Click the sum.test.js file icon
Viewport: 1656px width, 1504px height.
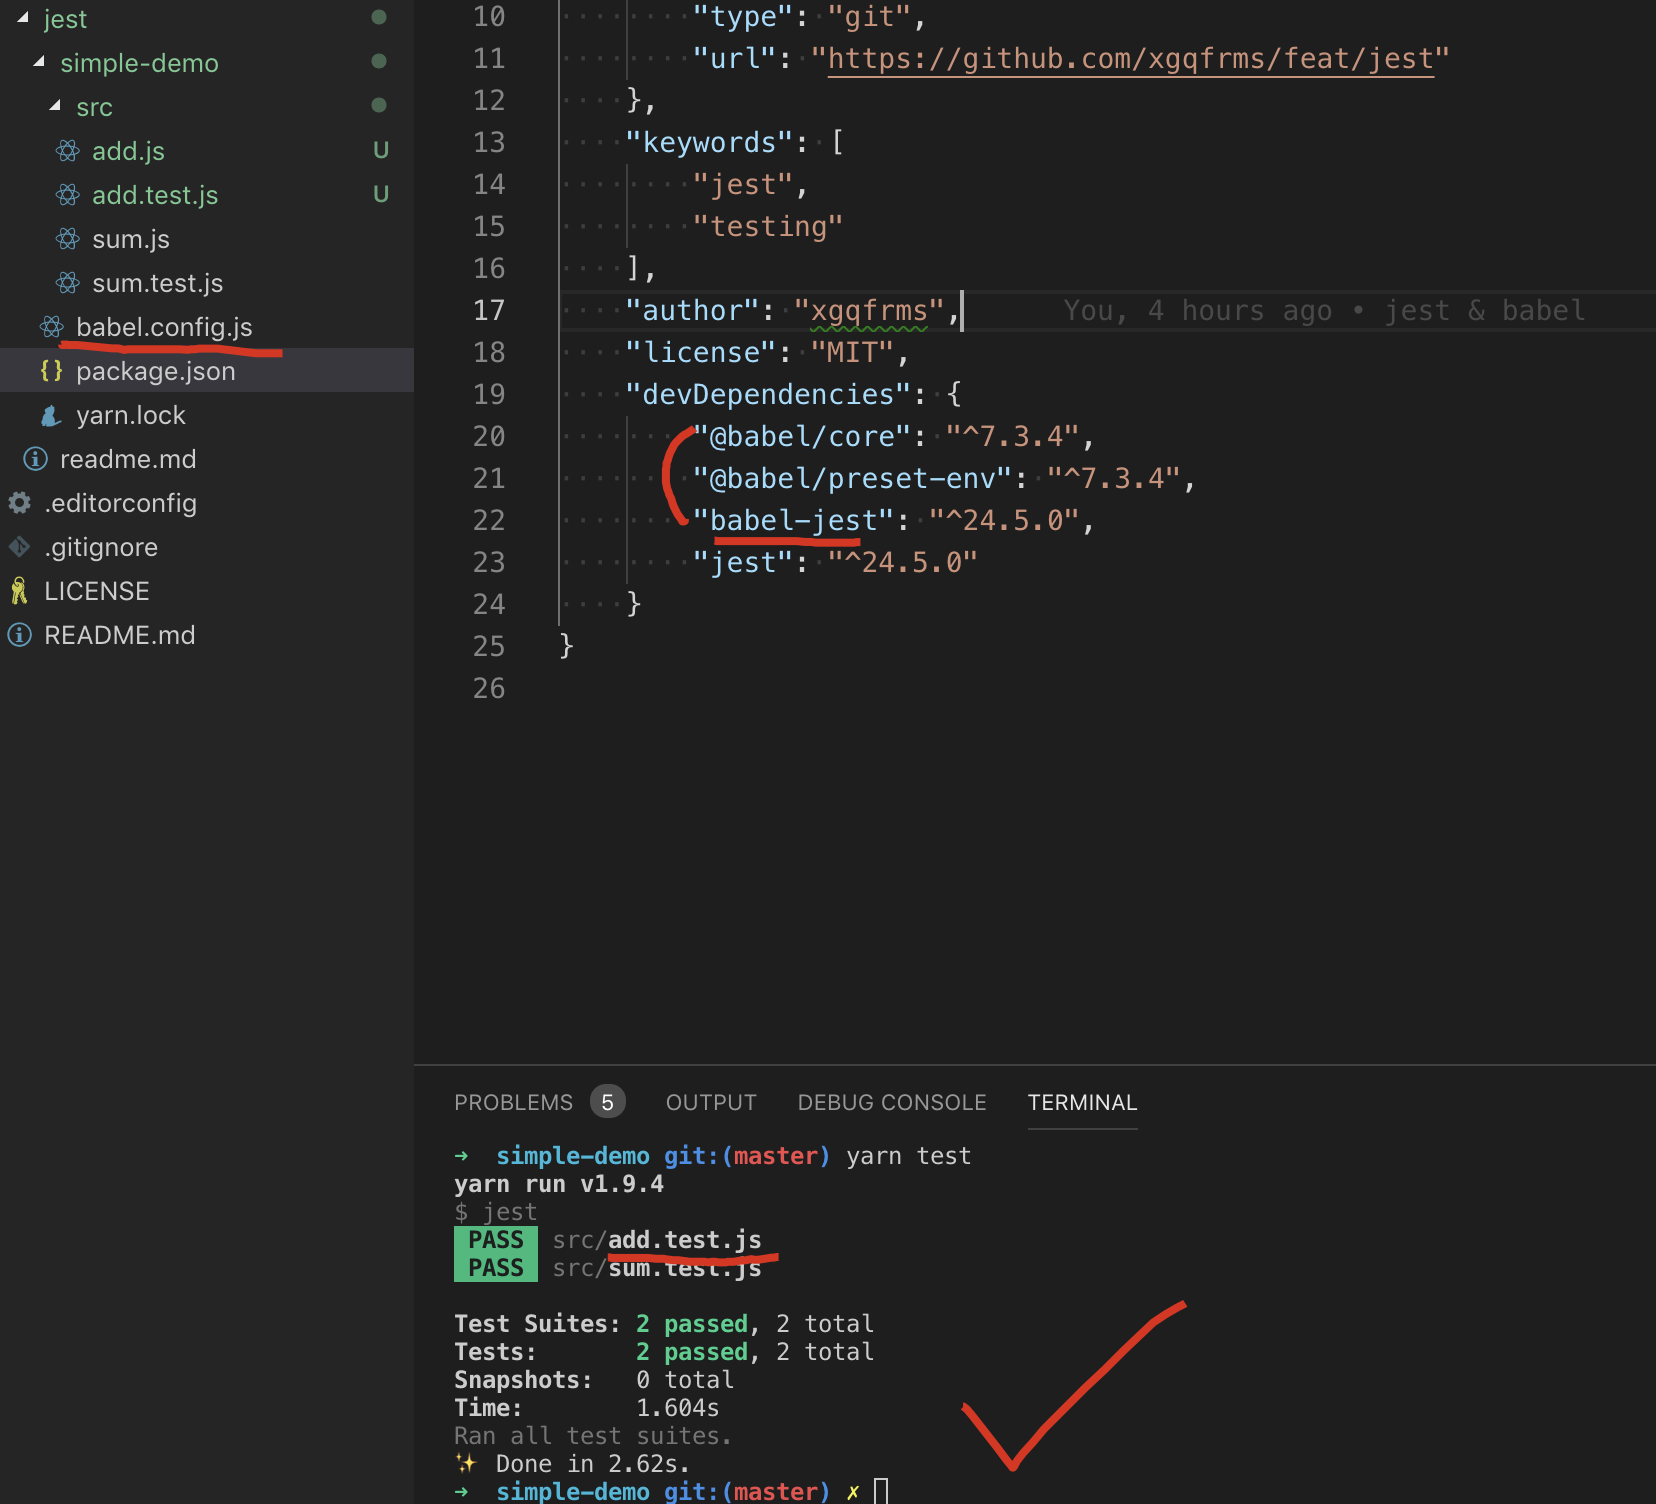(68, 283)
